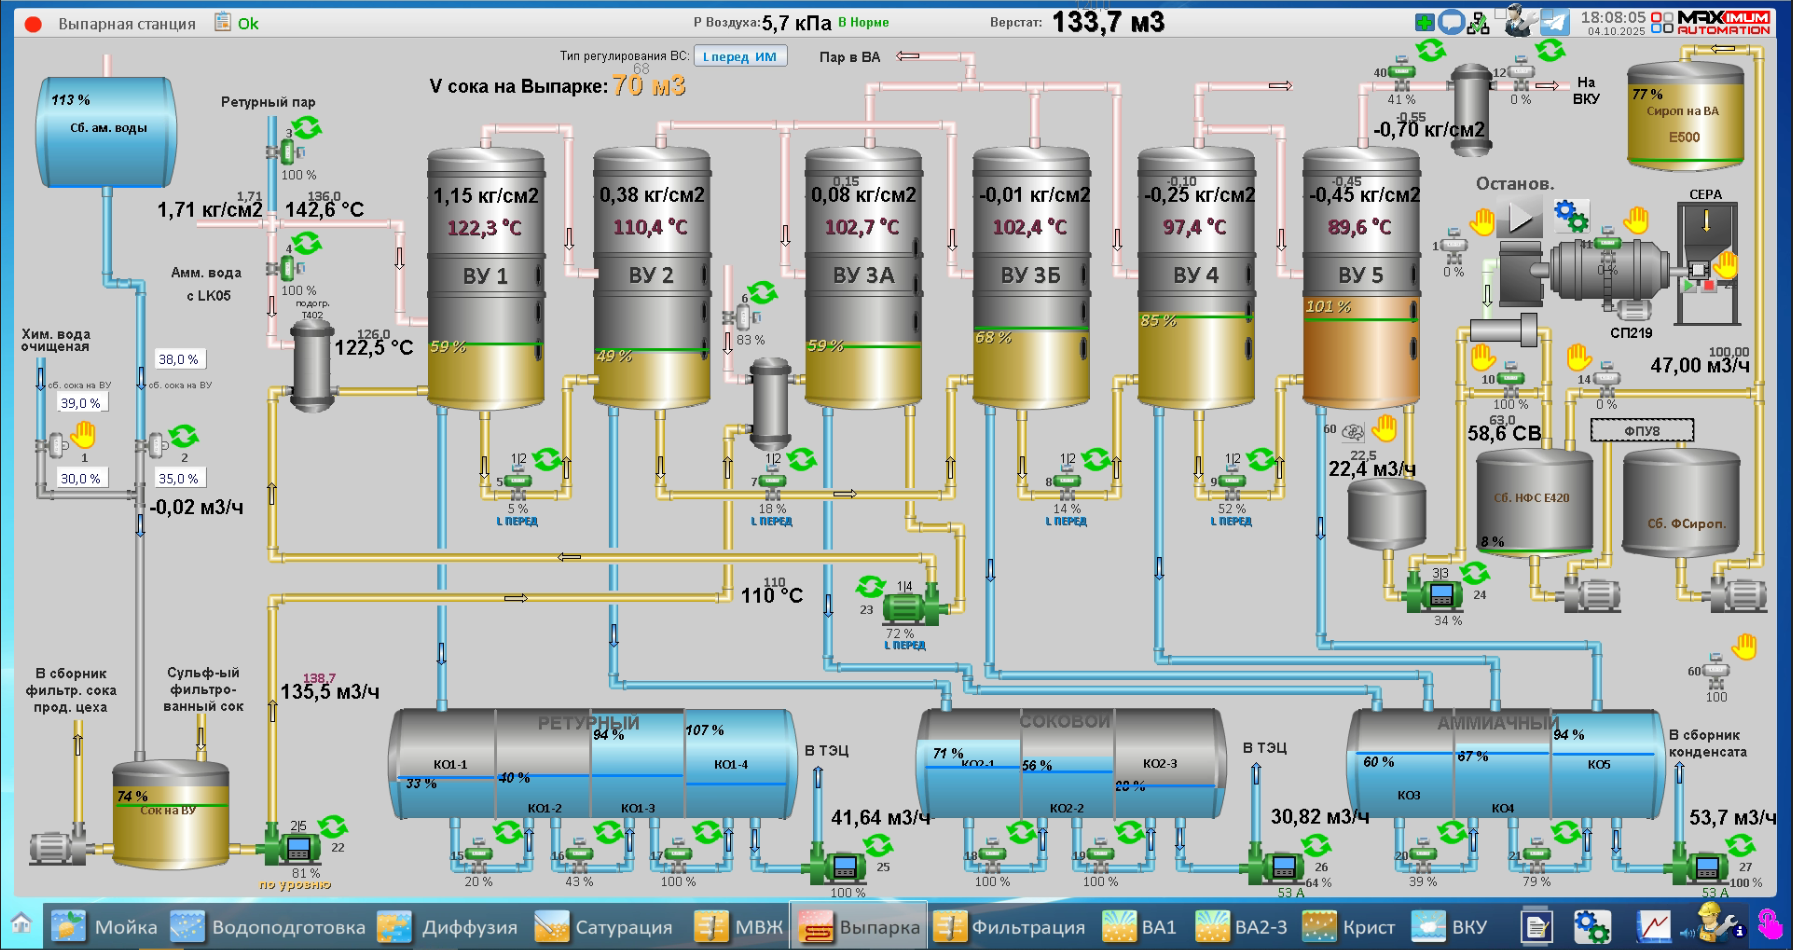Screen dimensions: 1793x950
Task: Click 'L ПЕРЕД' mode label under pump 23
Action: [905, 646]
